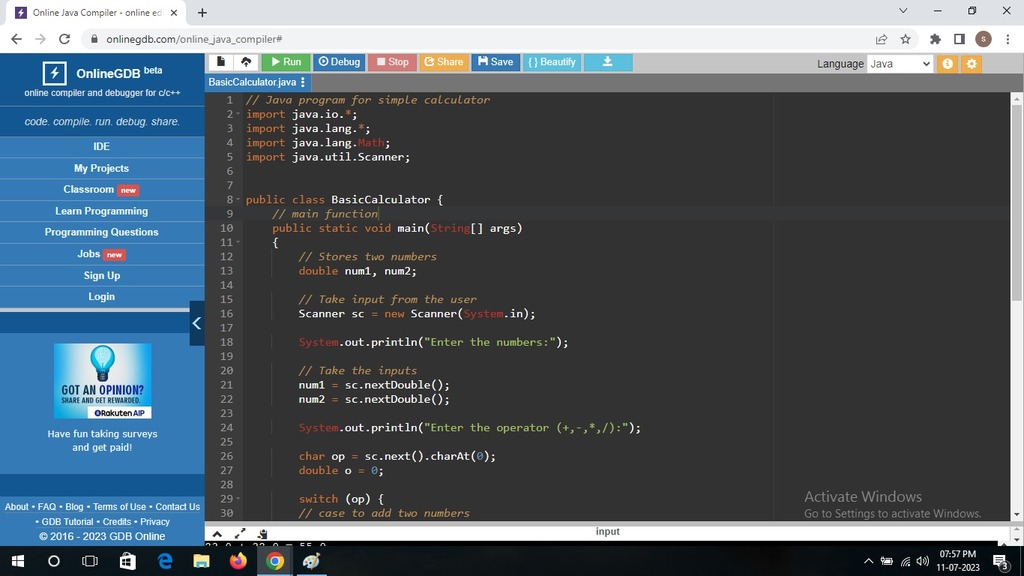This screenshot has width=1024, height=576.
Task: Fold the import block at line 2
Action: [238, 114]
